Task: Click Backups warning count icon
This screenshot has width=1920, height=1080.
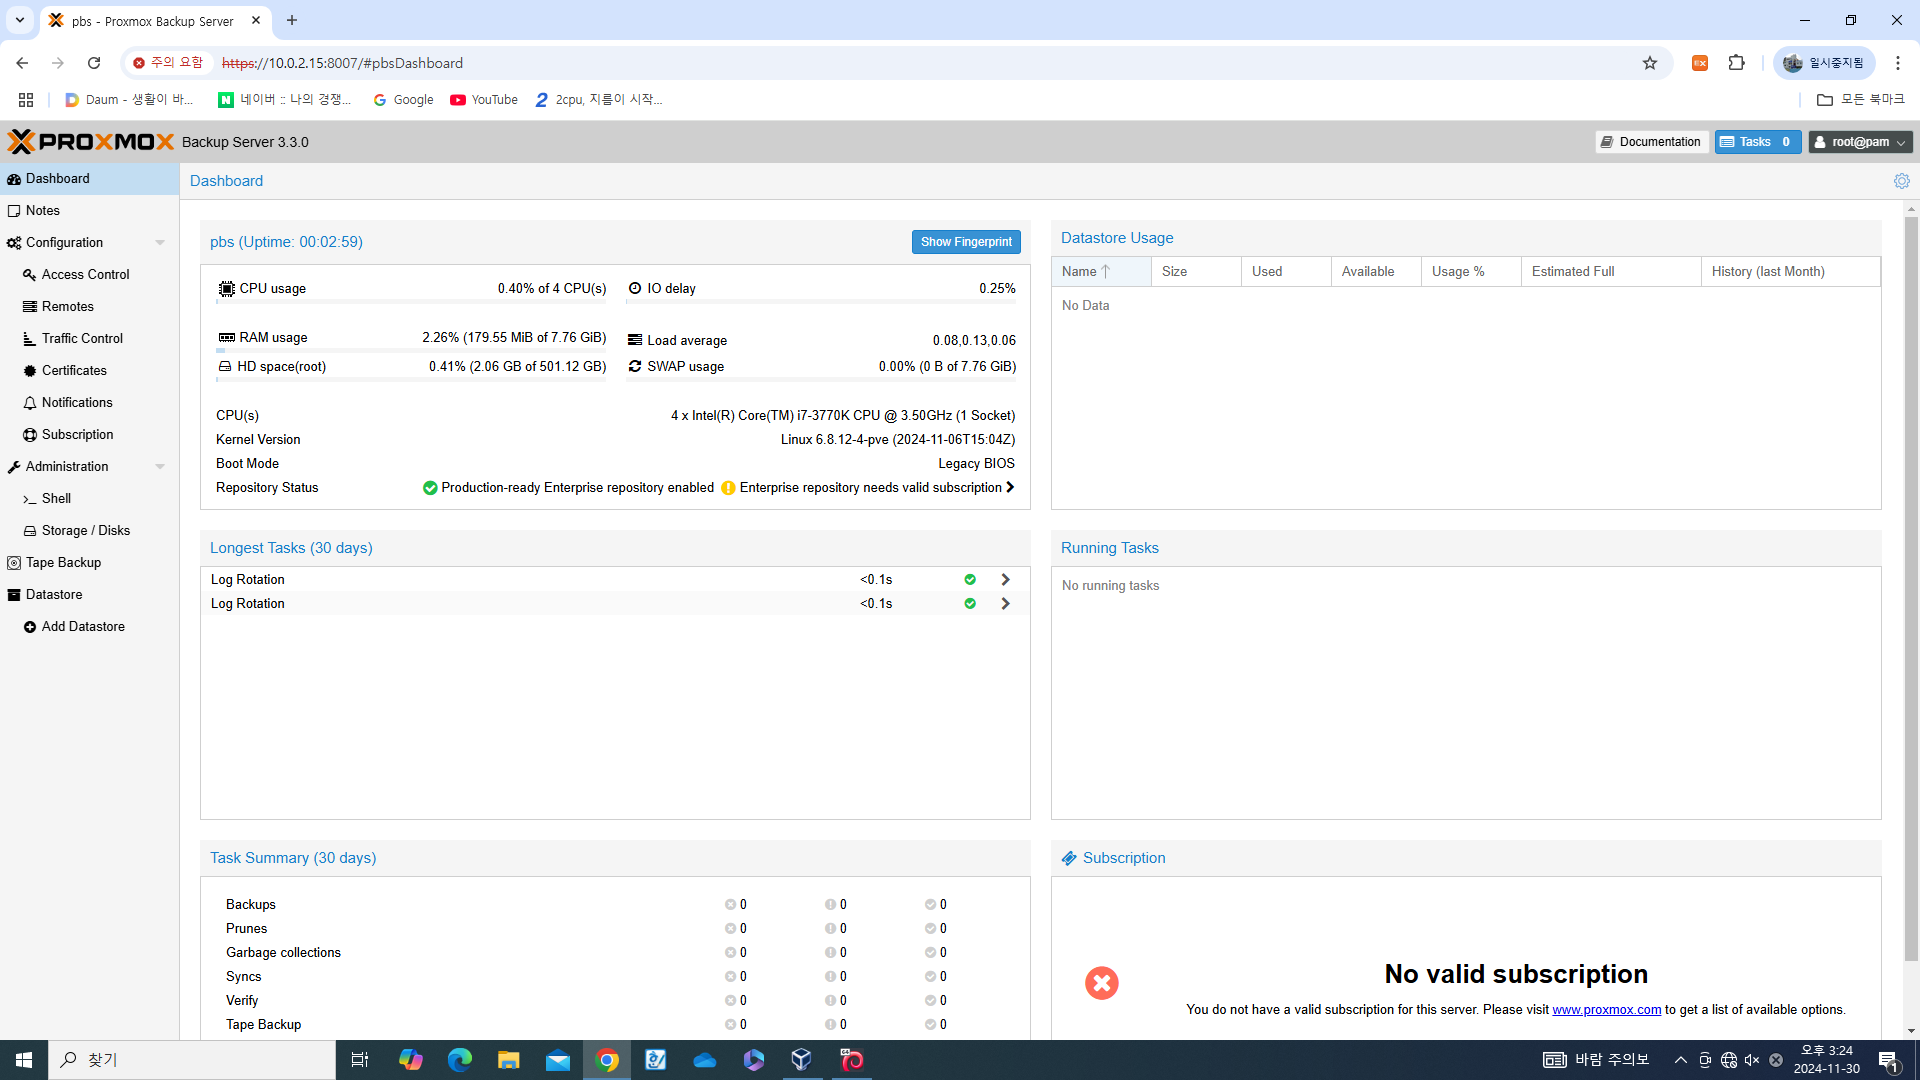Action: (x=830, y=905)
